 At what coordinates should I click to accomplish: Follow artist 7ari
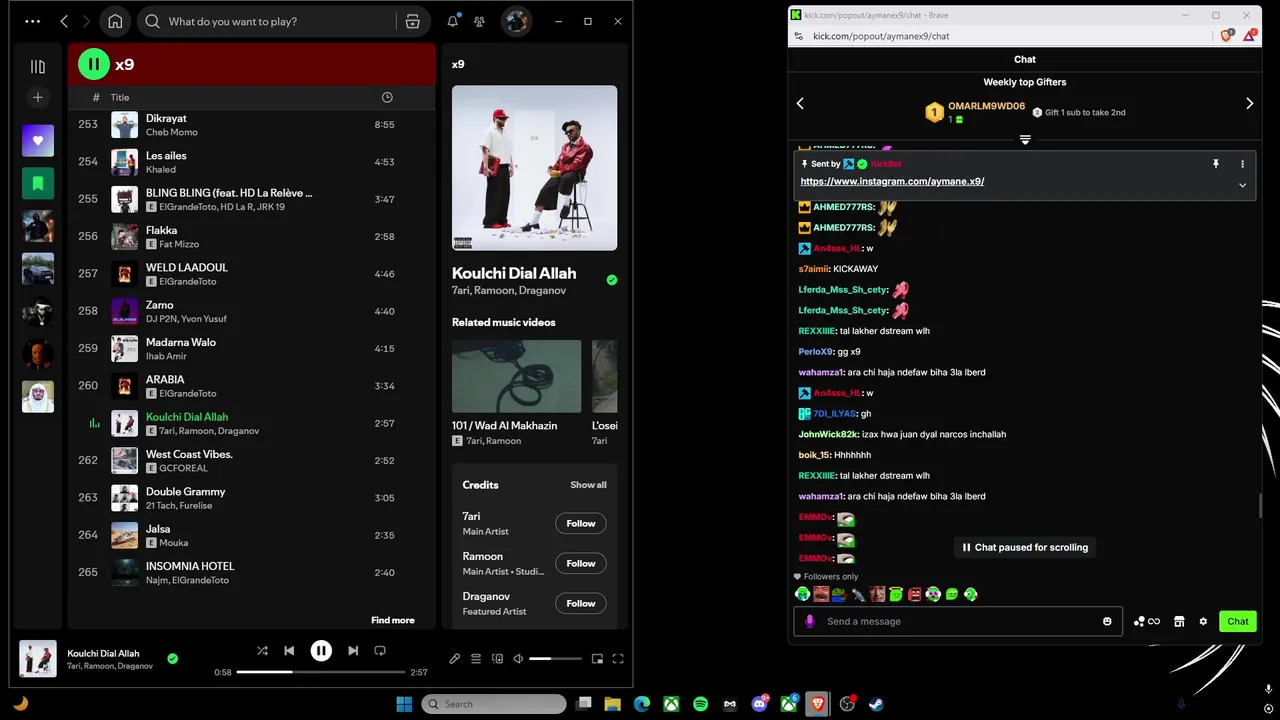(x=581, y=523)
